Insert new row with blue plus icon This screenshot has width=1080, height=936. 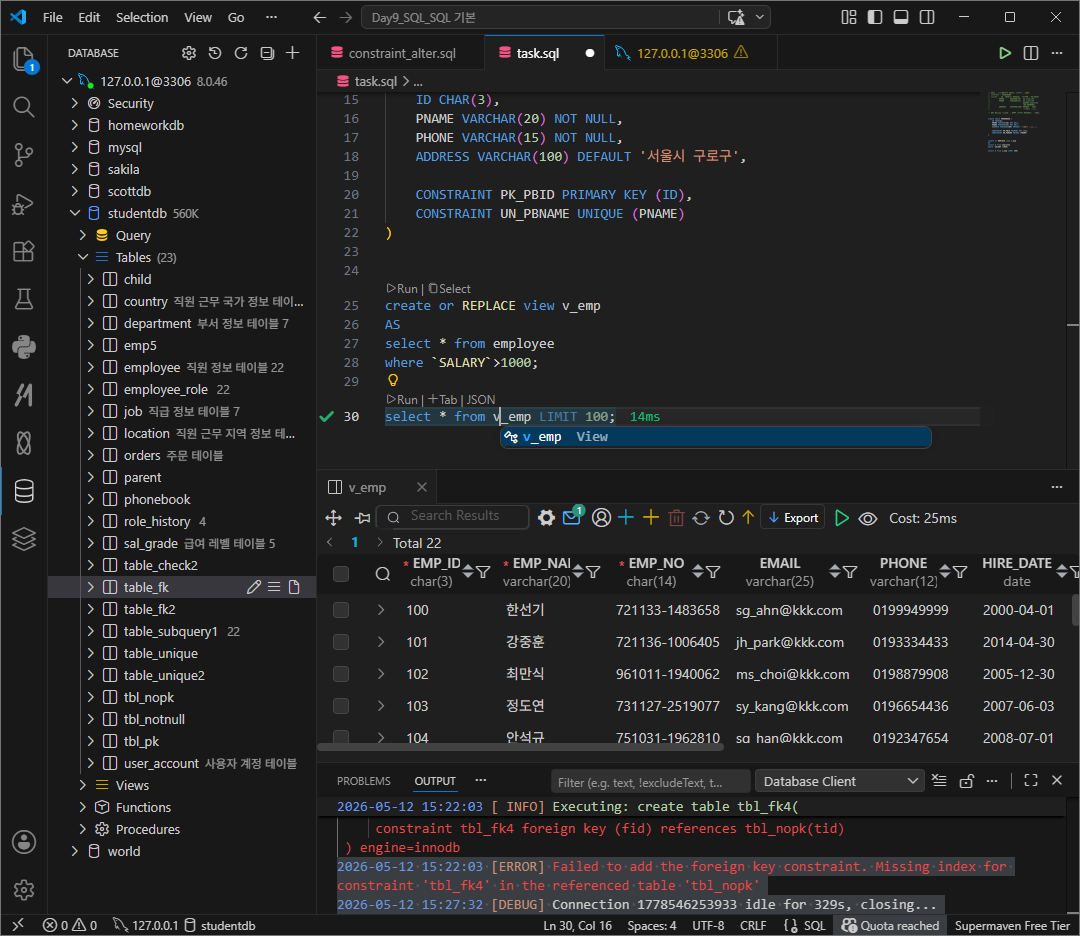(626, 517)
